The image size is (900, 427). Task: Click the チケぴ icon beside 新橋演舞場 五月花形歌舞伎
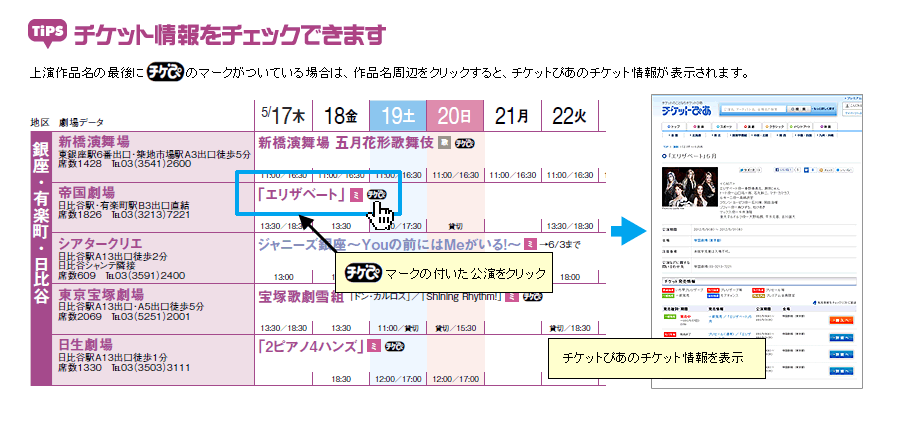coord(464,143)
